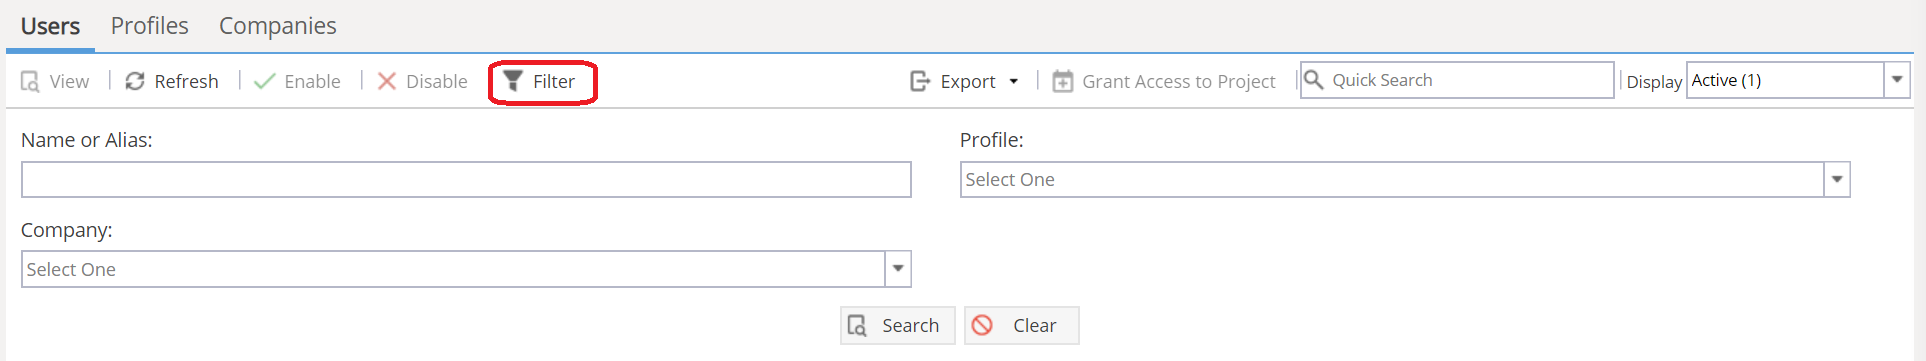Click the red Clear circle icon

click(x=983, y=325)
